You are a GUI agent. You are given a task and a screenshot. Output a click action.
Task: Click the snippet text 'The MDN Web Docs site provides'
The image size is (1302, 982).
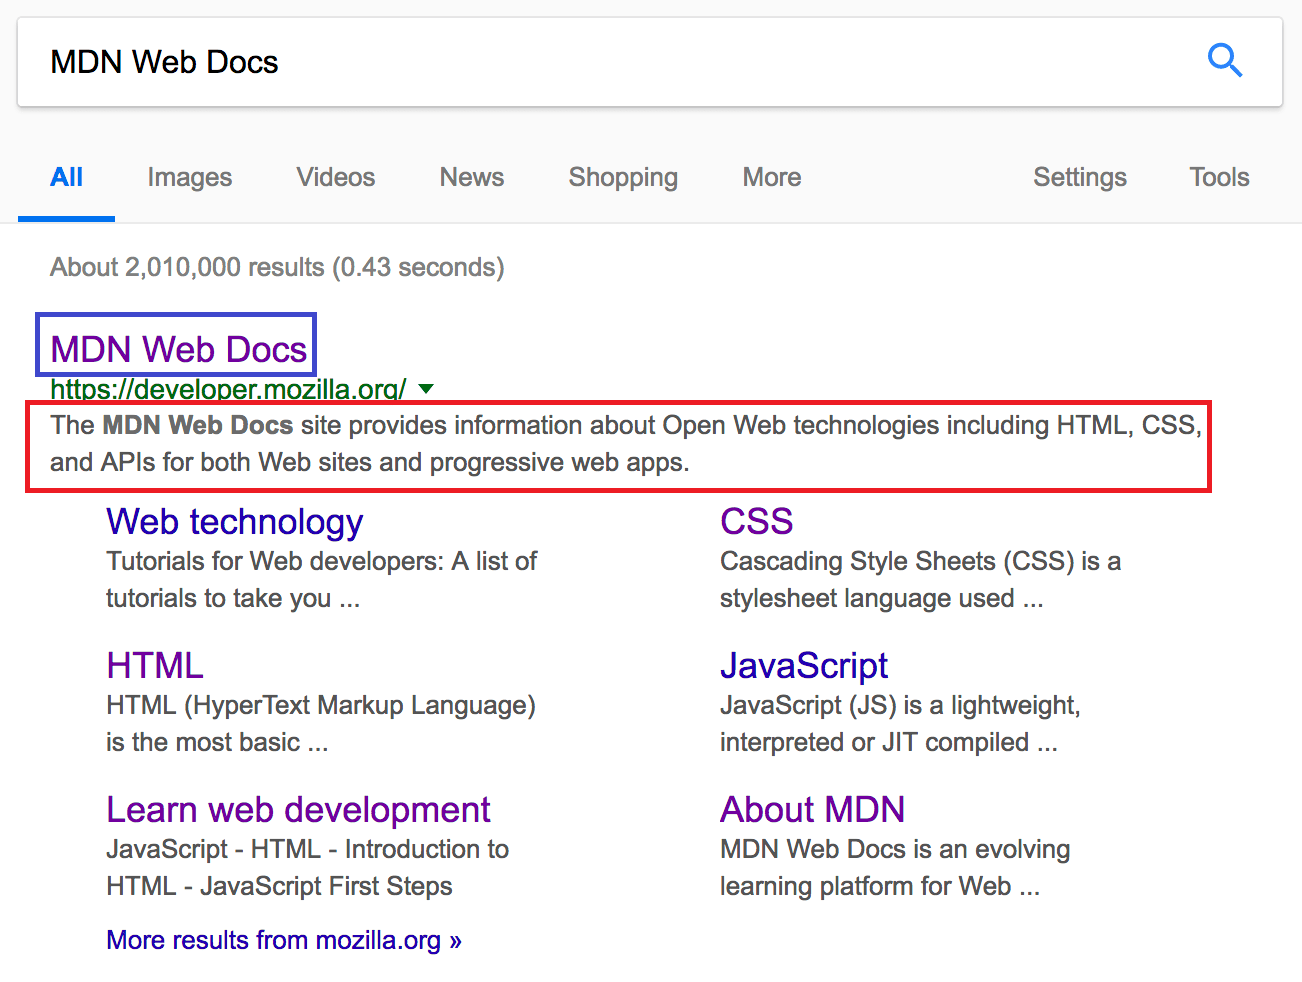tap(626, 443)
